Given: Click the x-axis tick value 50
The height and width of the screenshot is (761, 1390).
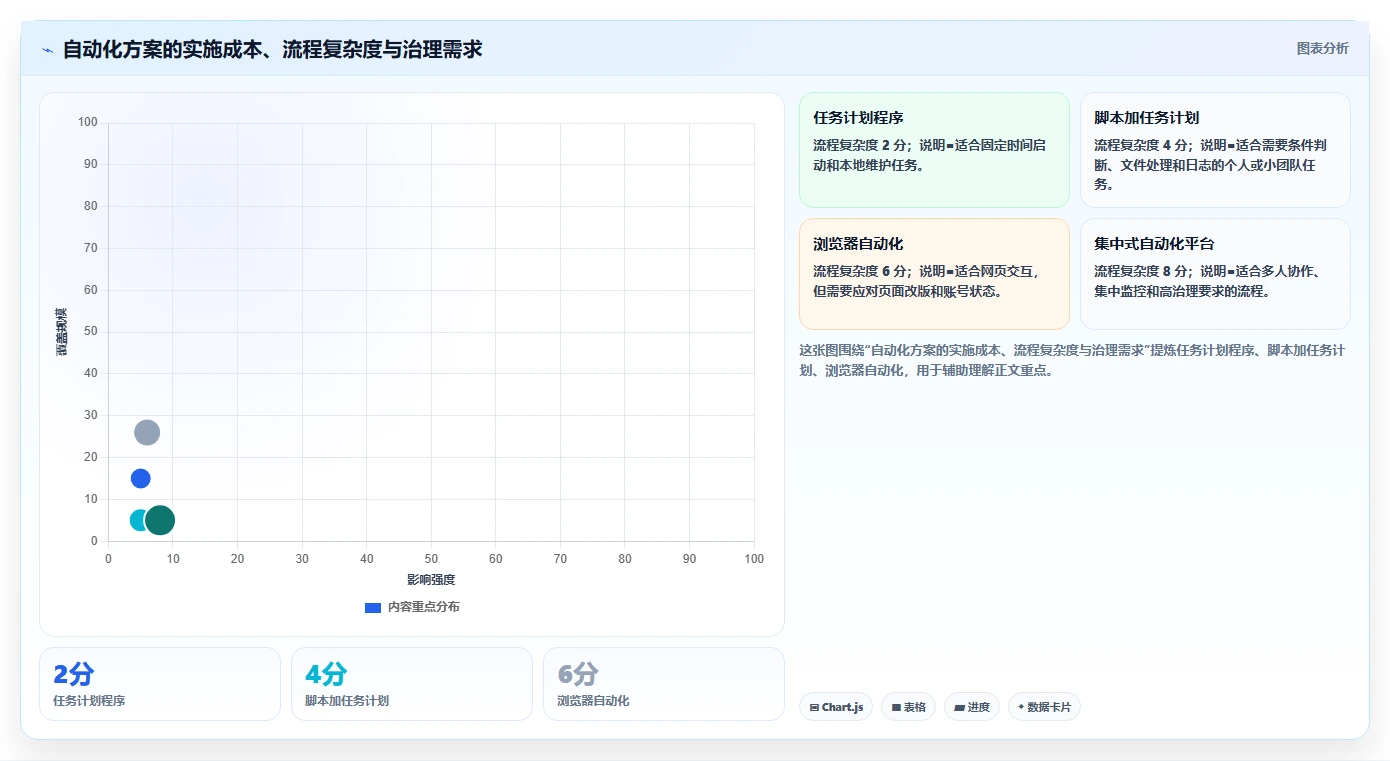Looking at the screenshot, I should point(431,559).
